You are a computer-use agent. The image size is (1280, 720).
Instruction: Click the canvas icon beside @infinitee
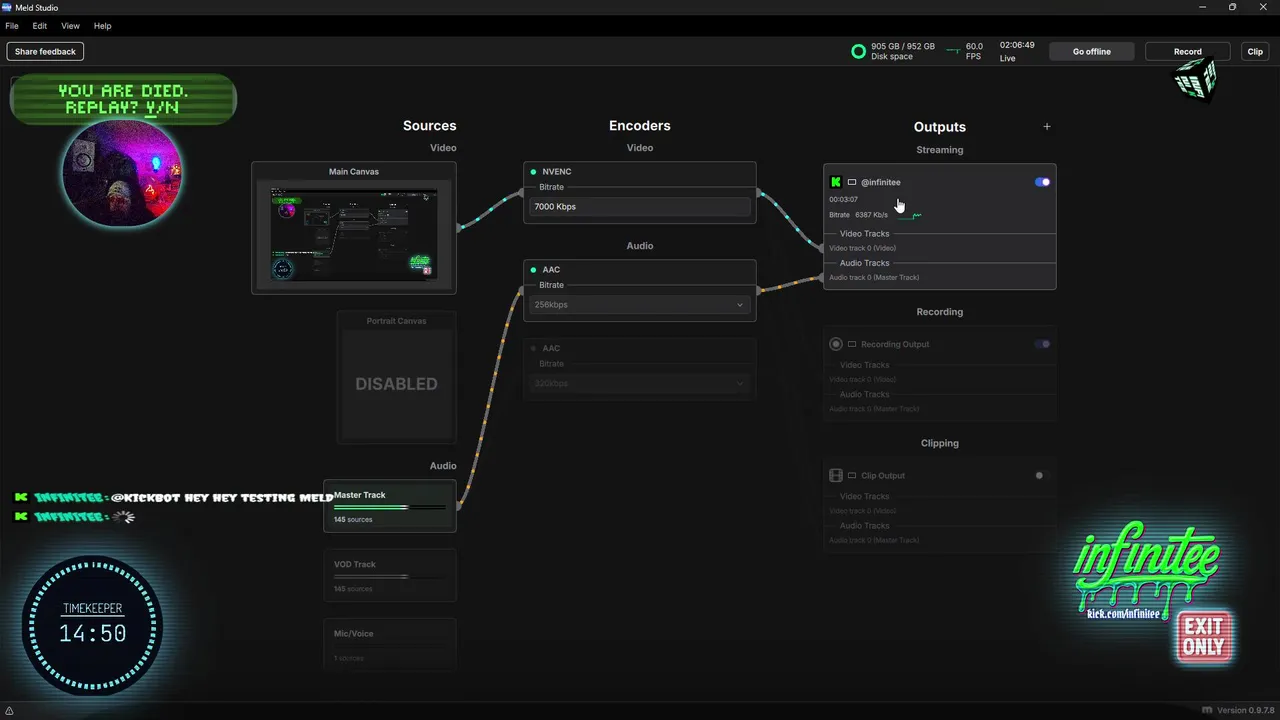tap(852, 182)
